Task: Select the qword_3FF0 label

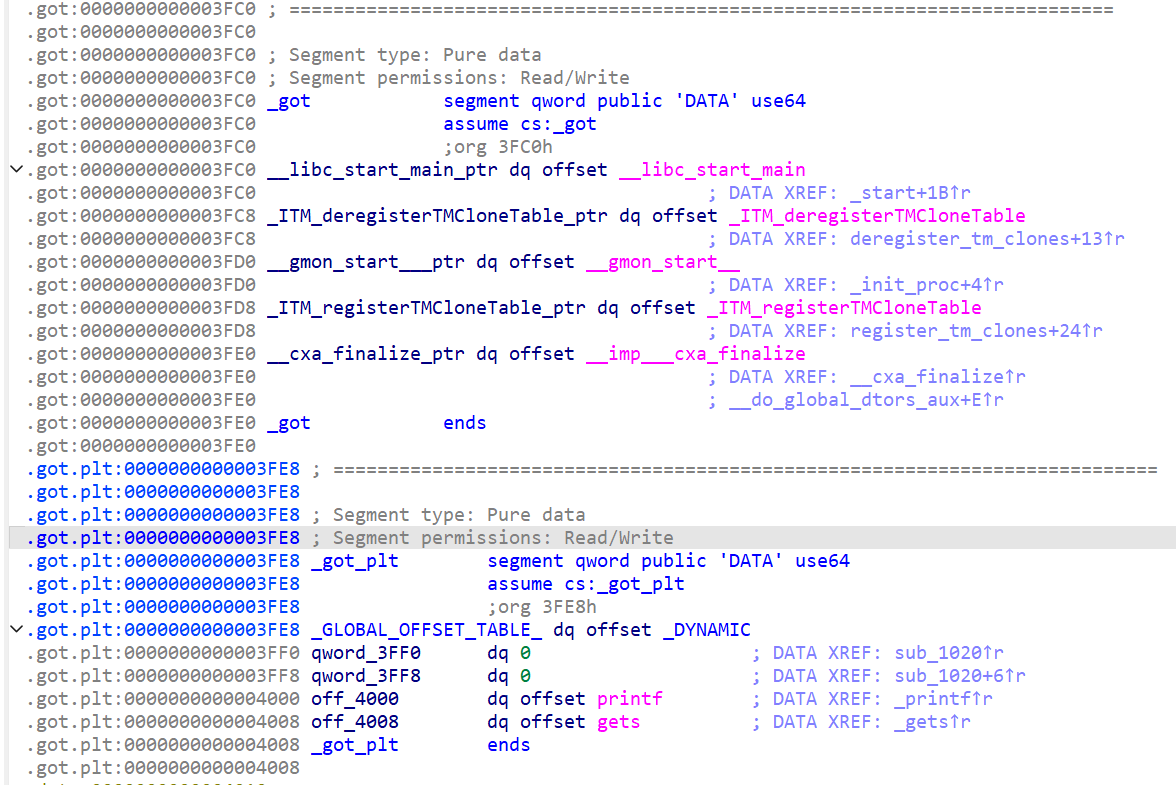Action: tap(366, 653)
